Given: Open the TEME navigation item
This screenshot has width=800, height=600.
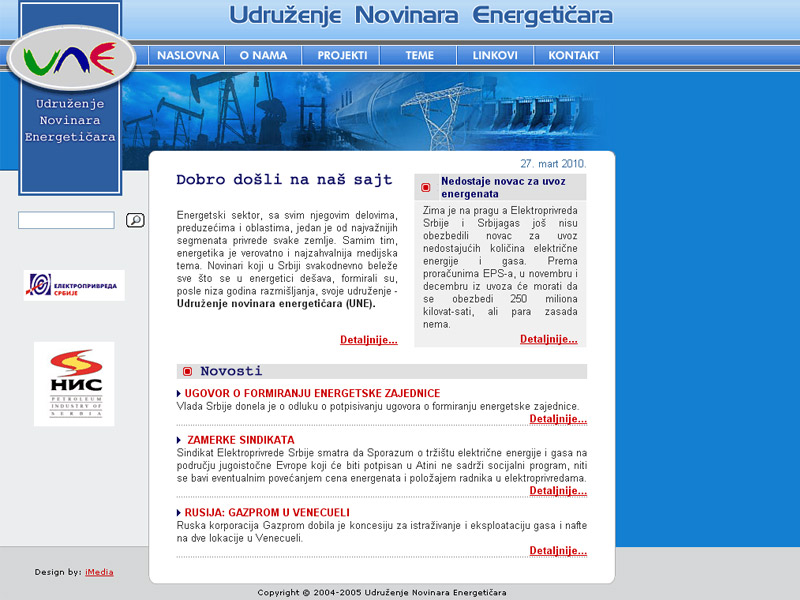Looking at the screenshot, I should click(x=419, y=56).
